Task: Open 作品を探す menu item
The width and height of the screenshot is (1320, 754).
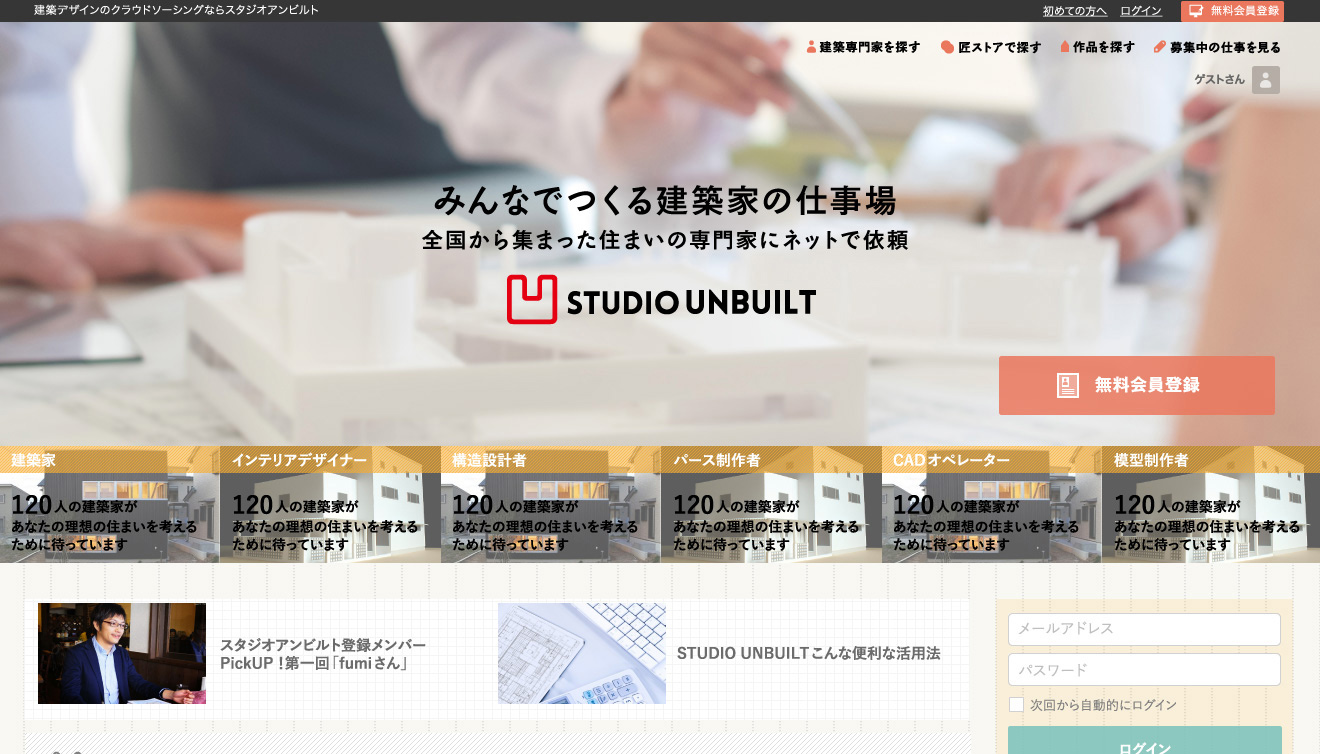Action: [1097, 47]
